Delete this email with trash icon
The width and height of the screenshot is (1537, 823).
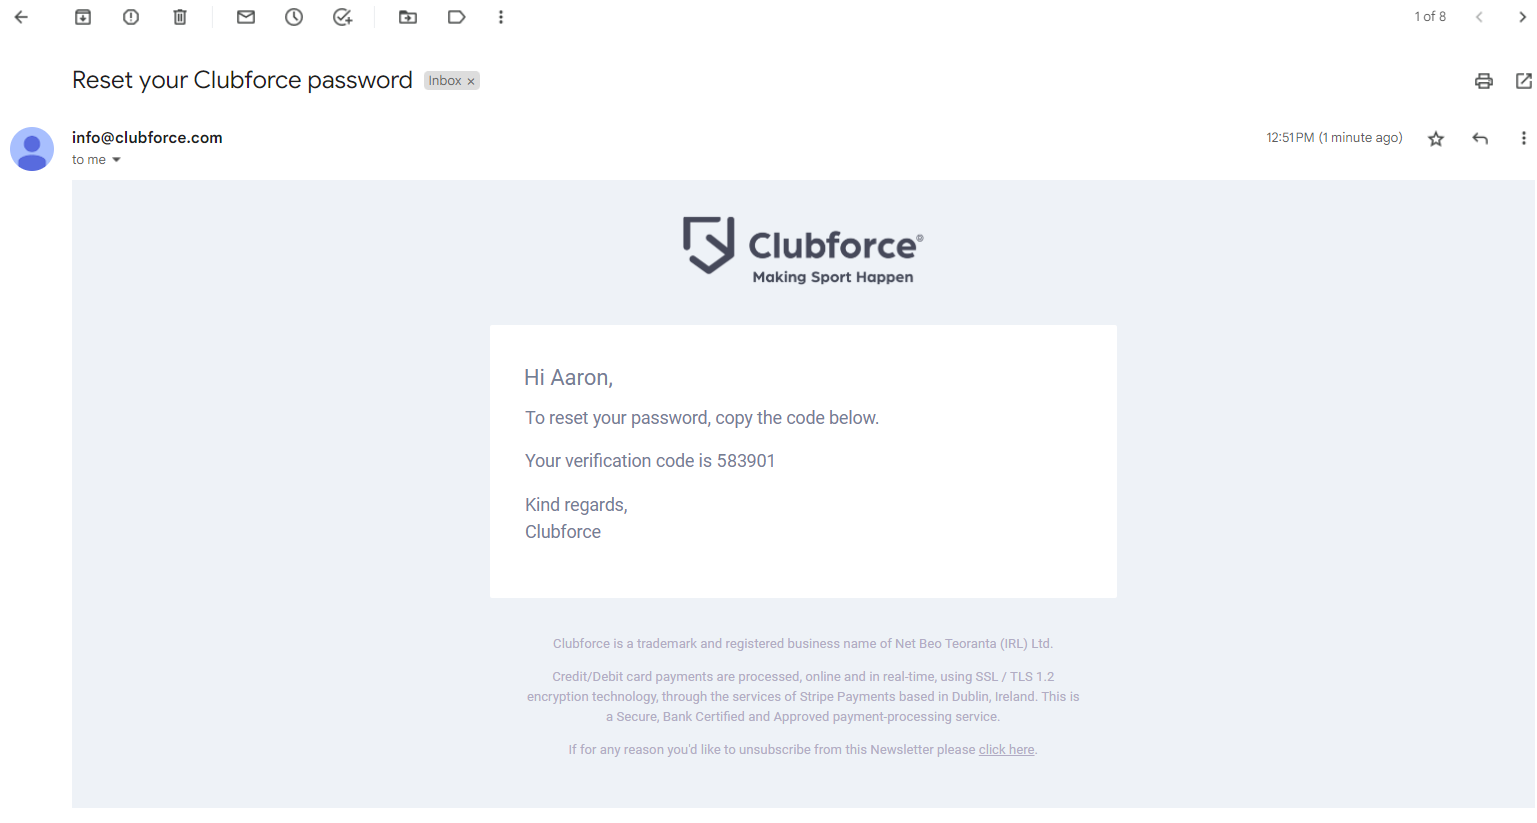pyautogui.click(x=180, y=17)
